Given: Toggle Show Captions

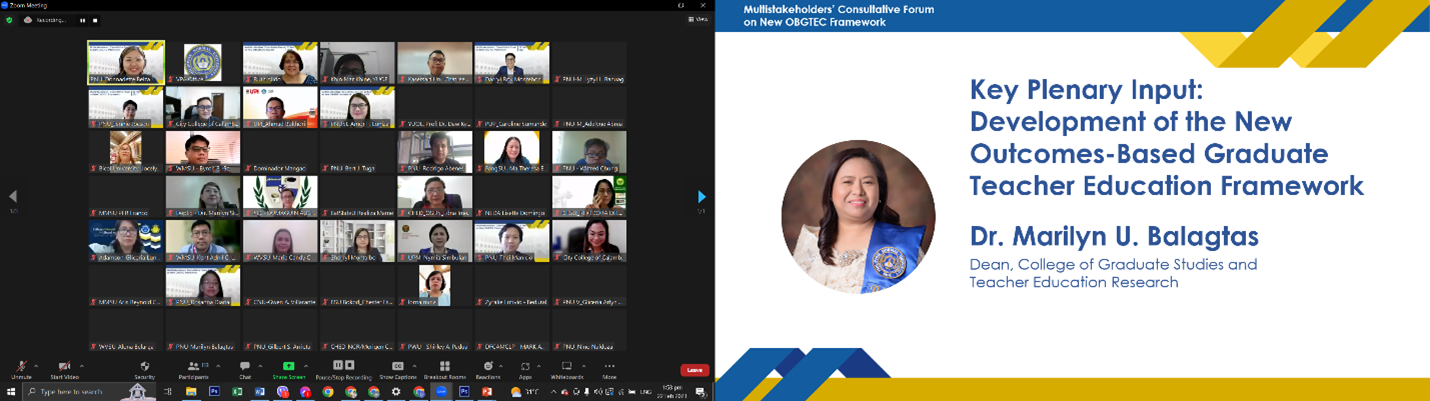Looking at the screenshot, I should coord(397,368).
